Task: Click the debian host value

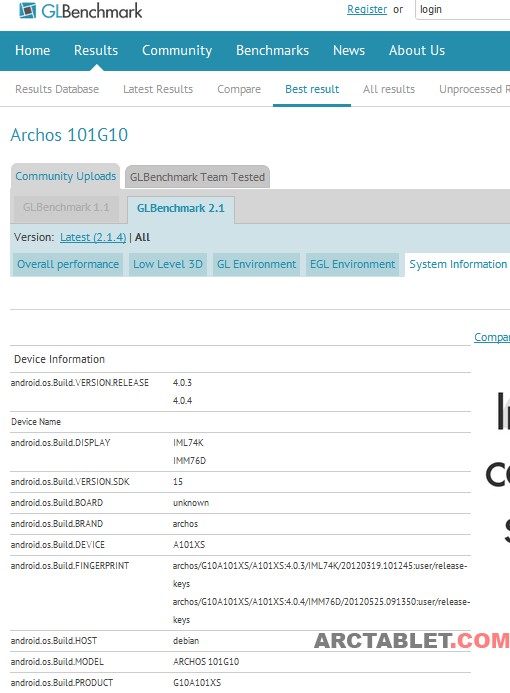Action: tap(186, 641)
